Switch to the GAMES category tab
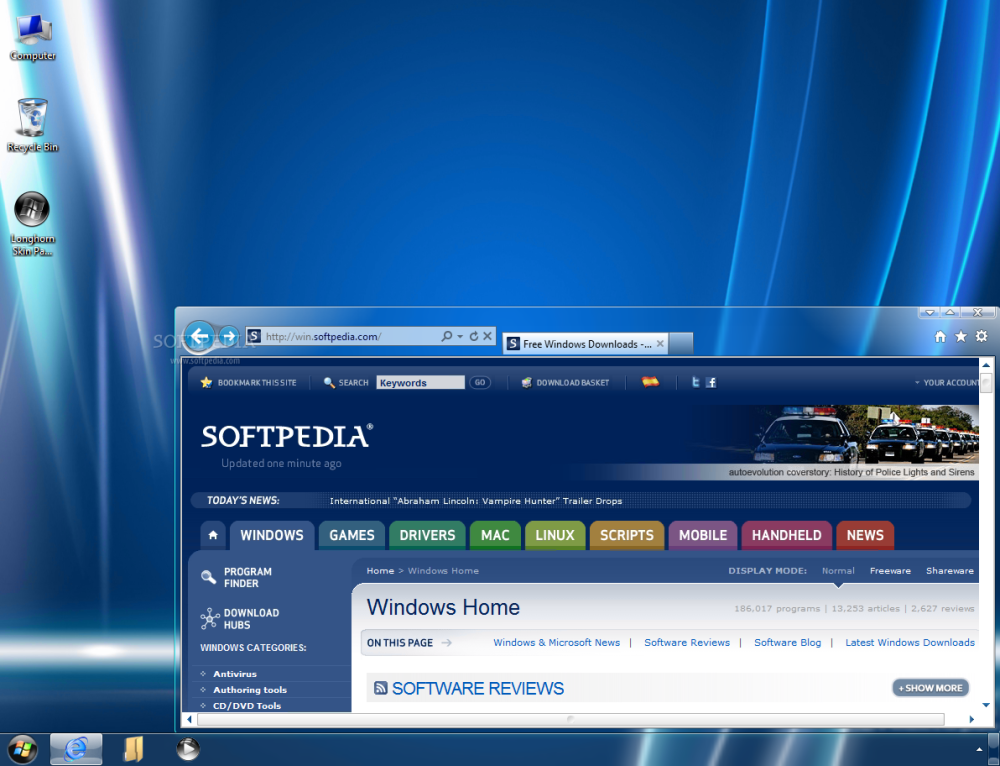This screenshot has width=1000, height=766. pyautogui.click(x=351, y=535)
